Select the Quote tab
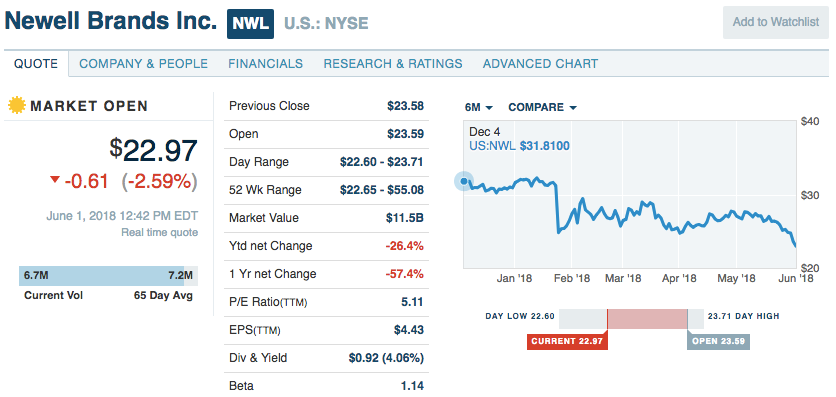Image resolution: width=836 pixels, height=397 pixels. pyautogui.click(x=36, y=64)
